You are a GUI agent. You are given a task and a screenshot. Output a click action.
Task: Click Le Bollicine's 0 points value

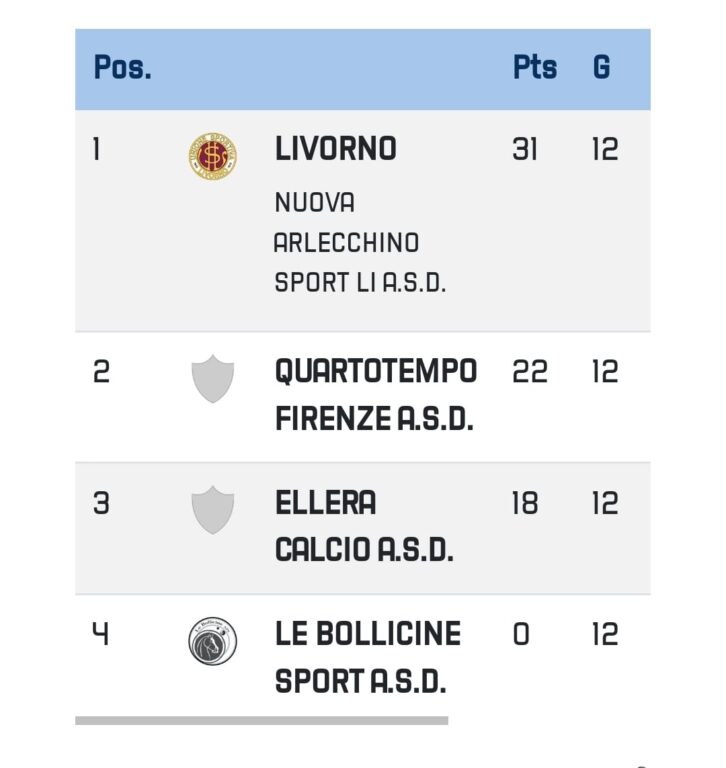coord(521,635)
